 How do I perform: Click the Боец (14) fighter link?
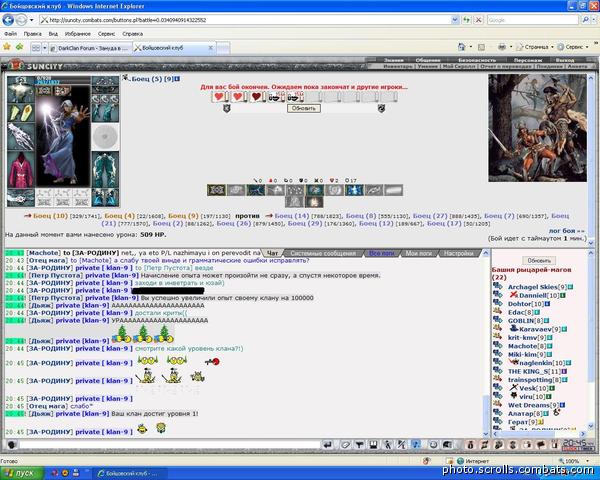click(292, 216)
